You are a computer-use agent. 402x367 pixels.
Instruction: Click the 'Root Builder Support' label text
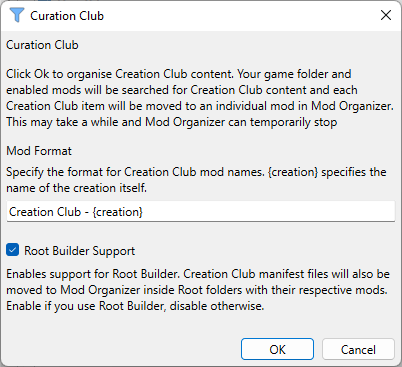click(x=80, y=251)
